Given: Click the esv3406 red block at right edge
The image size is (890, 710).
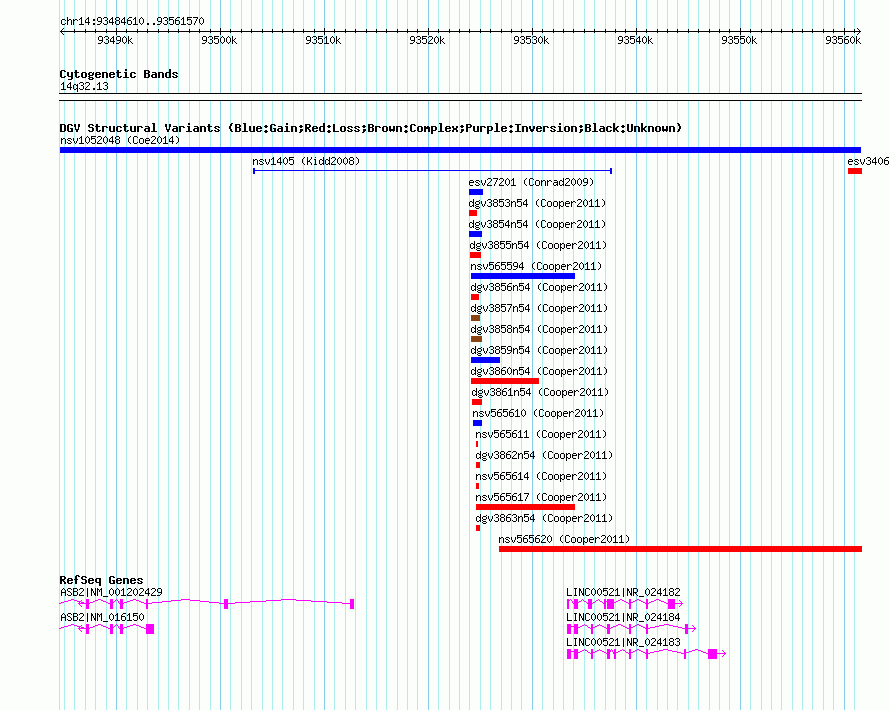Looking at the screenshot, I should click(x=855, y=171).
